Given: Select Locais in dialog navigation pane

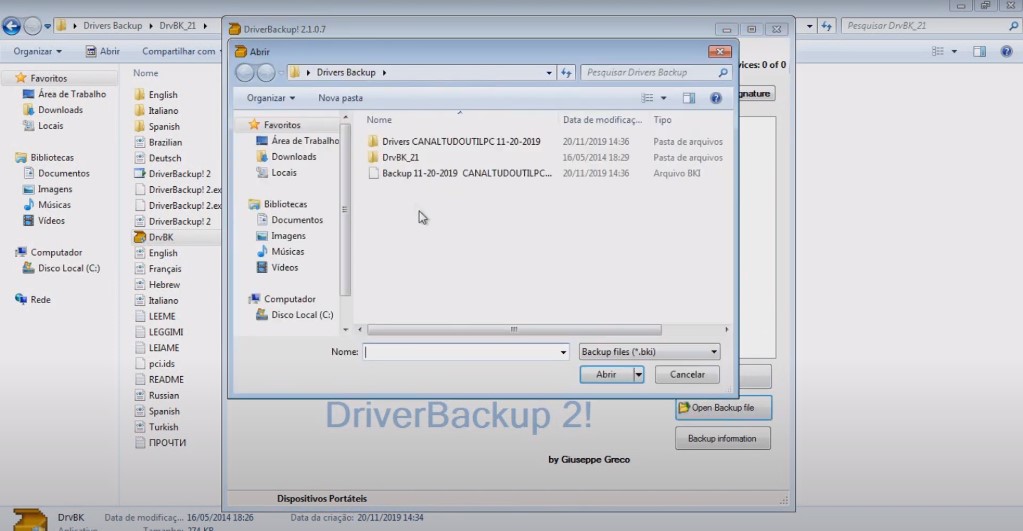Looking at the screenshot, I should (284, 173).
